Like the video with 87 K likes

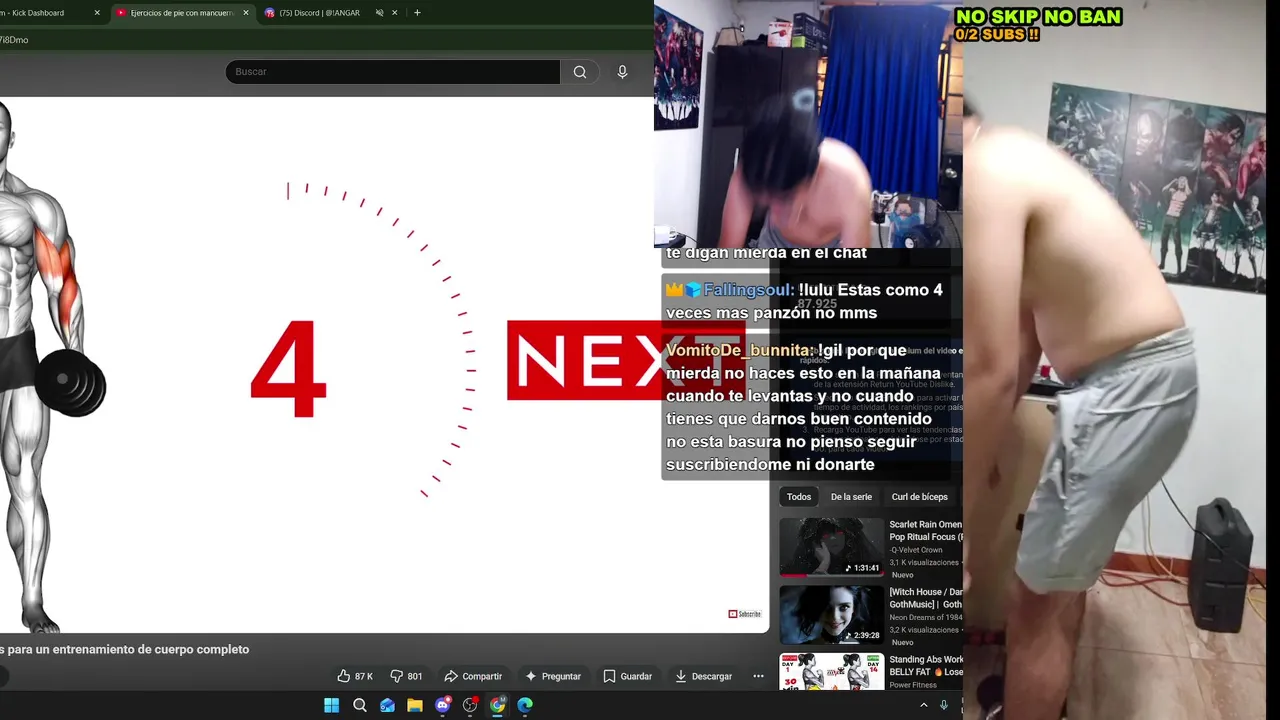click(x=355, y=676)
